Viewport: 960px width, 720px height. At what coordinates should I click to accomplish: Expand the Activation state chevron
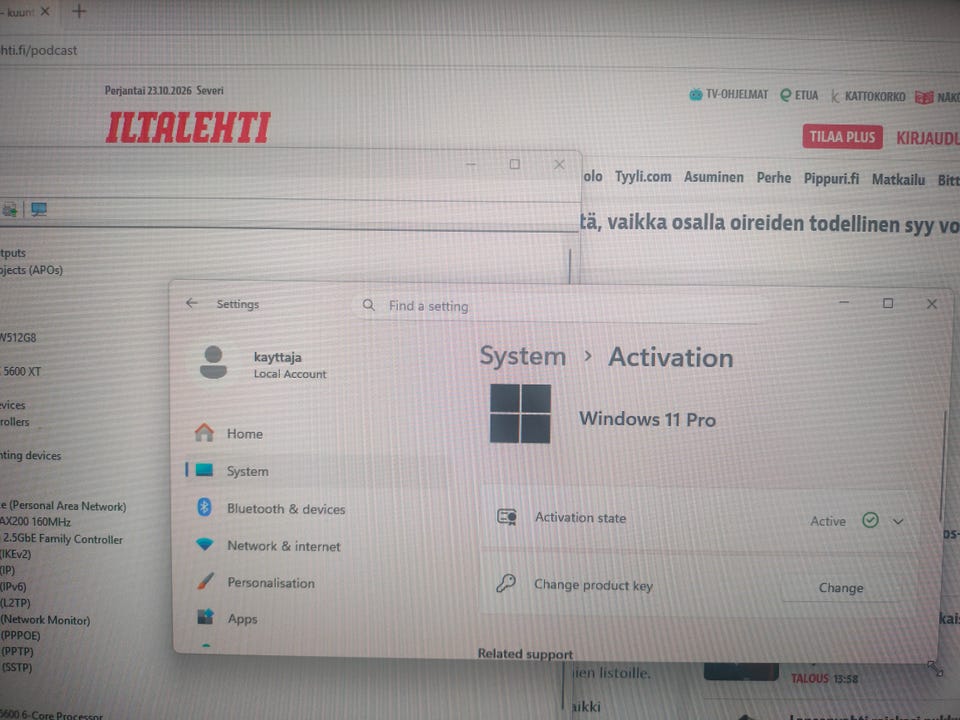[898, 522]
